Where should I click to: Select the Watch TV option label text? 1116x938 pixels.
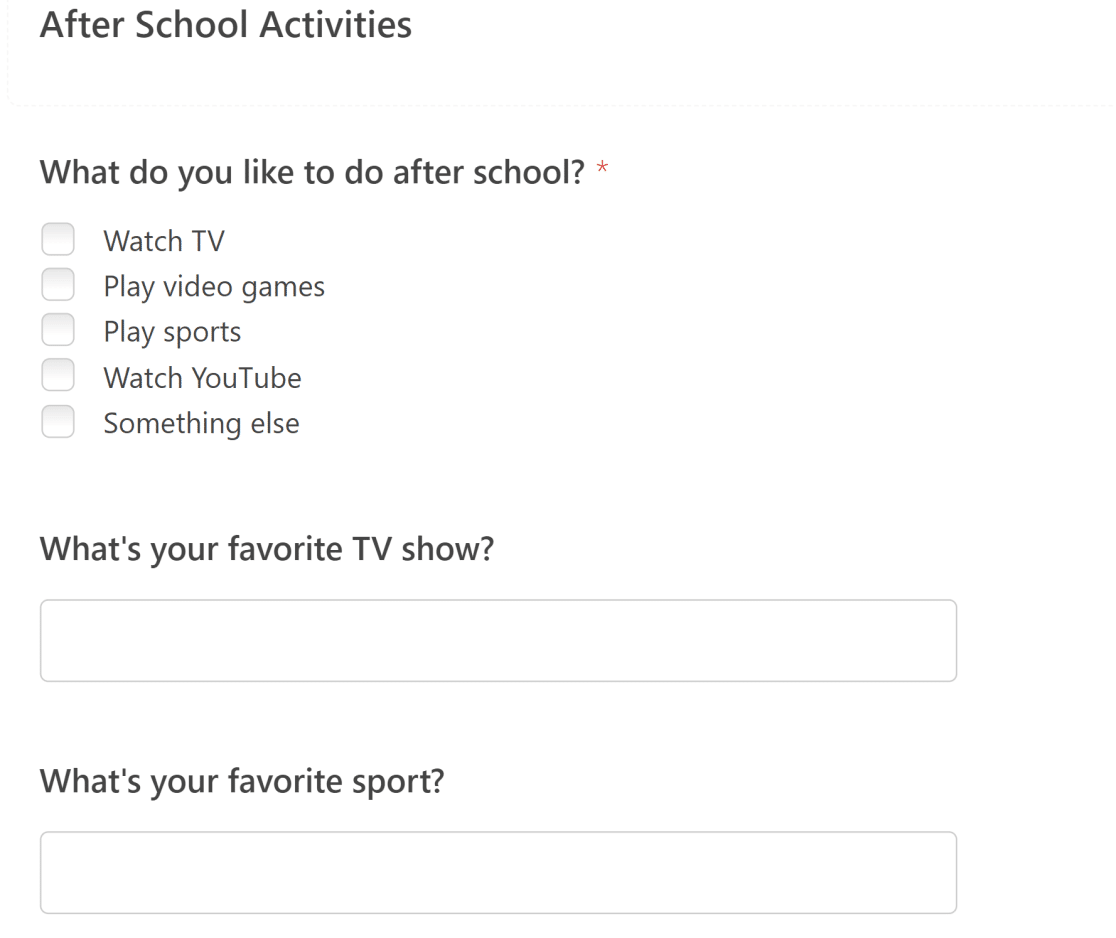(163, 240)
